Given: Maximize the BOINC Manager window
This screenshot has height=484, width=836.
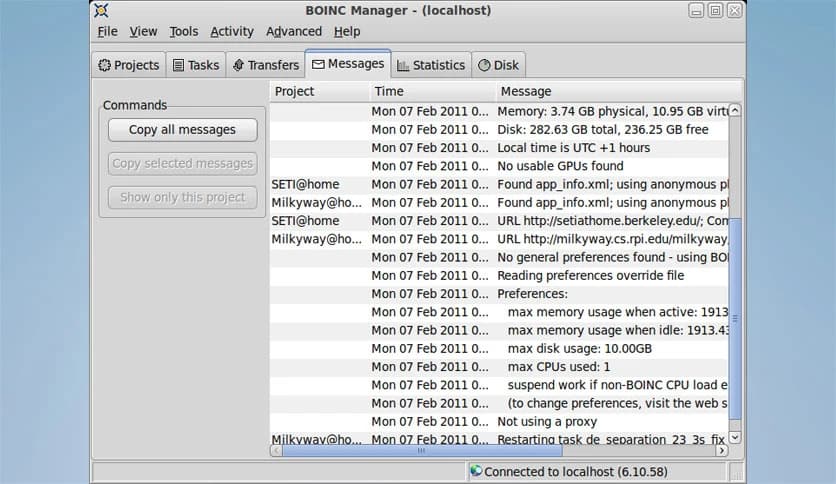Looking at the screenshot, I should (716, 11).
